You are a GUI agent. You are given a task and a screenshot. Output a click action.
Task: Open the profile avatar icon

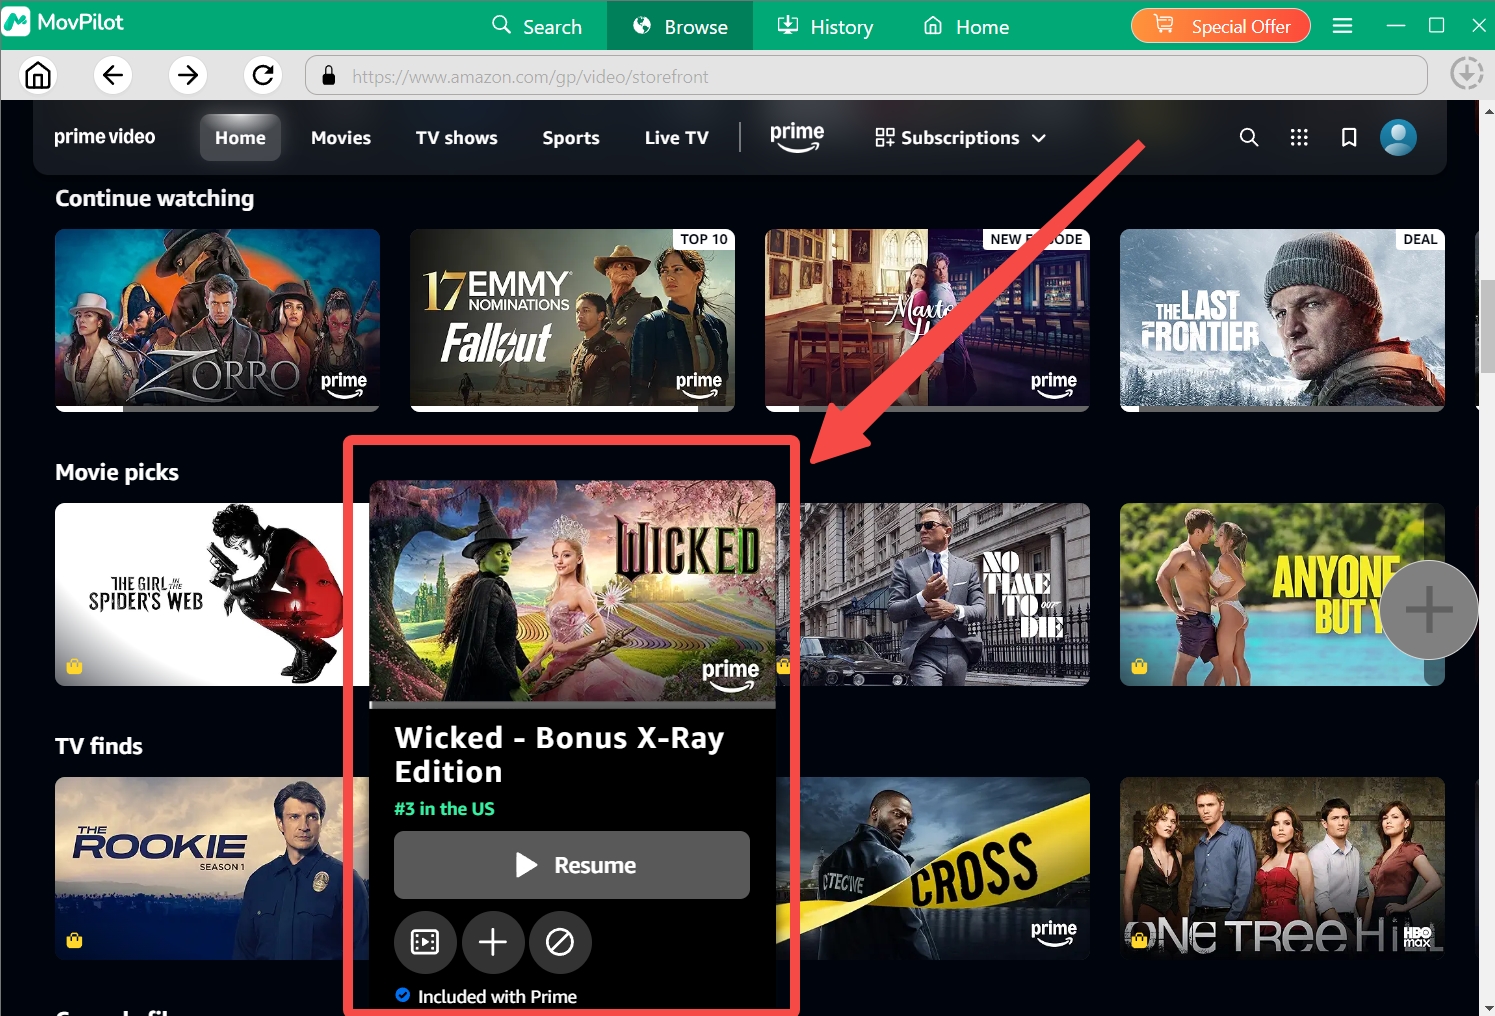(x=1398, y=137)
